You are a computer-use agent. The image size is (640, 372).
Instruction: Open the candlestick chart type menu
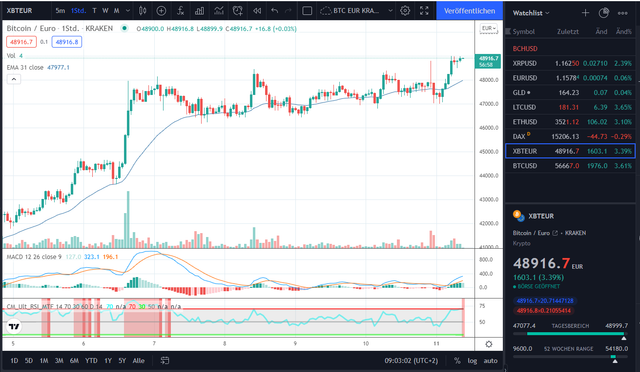pos(142,11)
